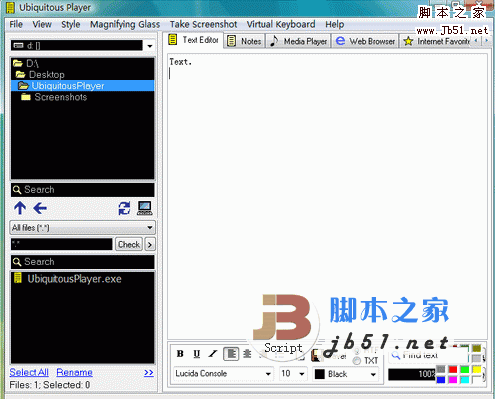
Task: Pick the green color swatch
Action: point(465,369)
